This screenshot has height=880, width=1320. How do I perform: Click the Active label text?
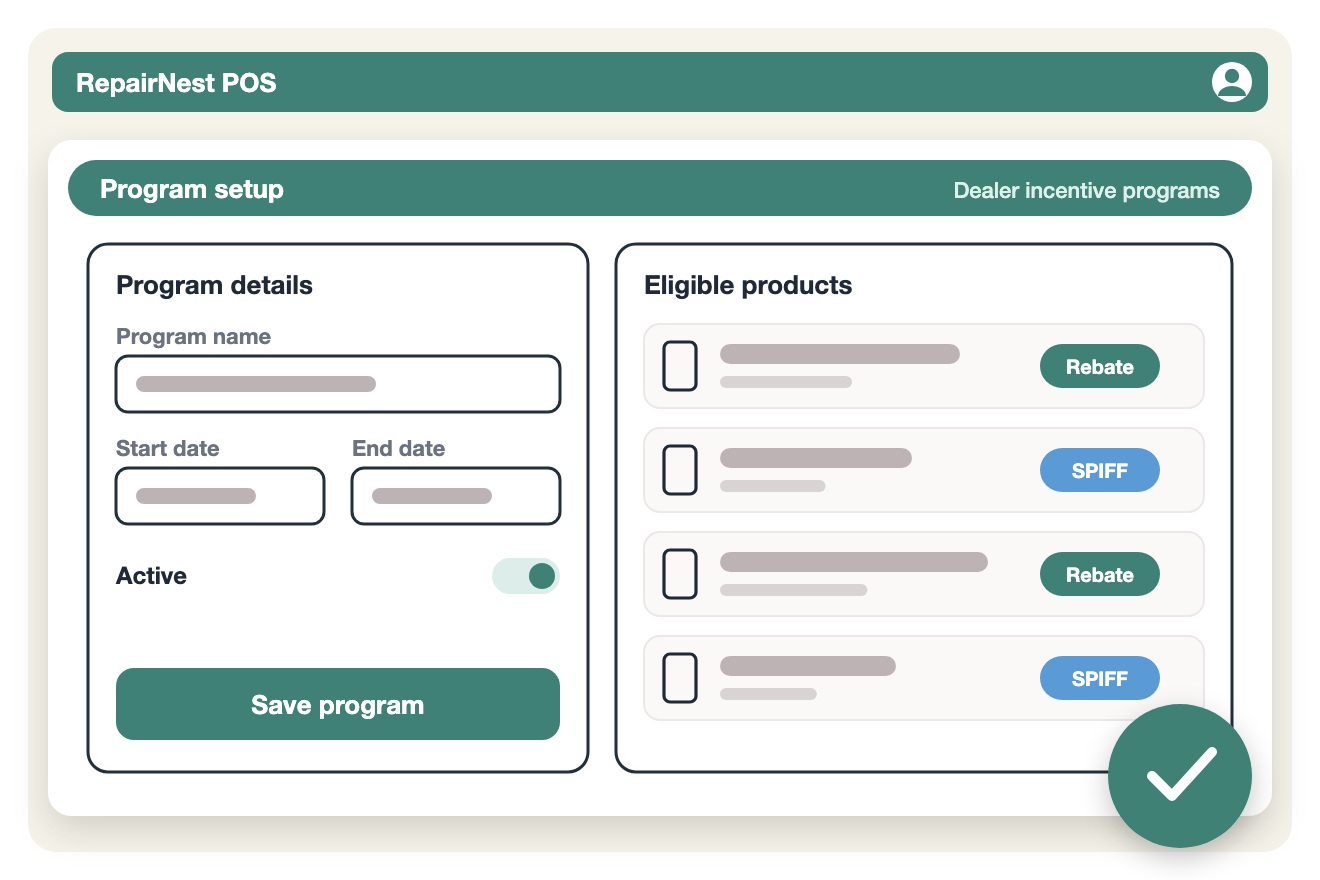(x=152, y=576)
